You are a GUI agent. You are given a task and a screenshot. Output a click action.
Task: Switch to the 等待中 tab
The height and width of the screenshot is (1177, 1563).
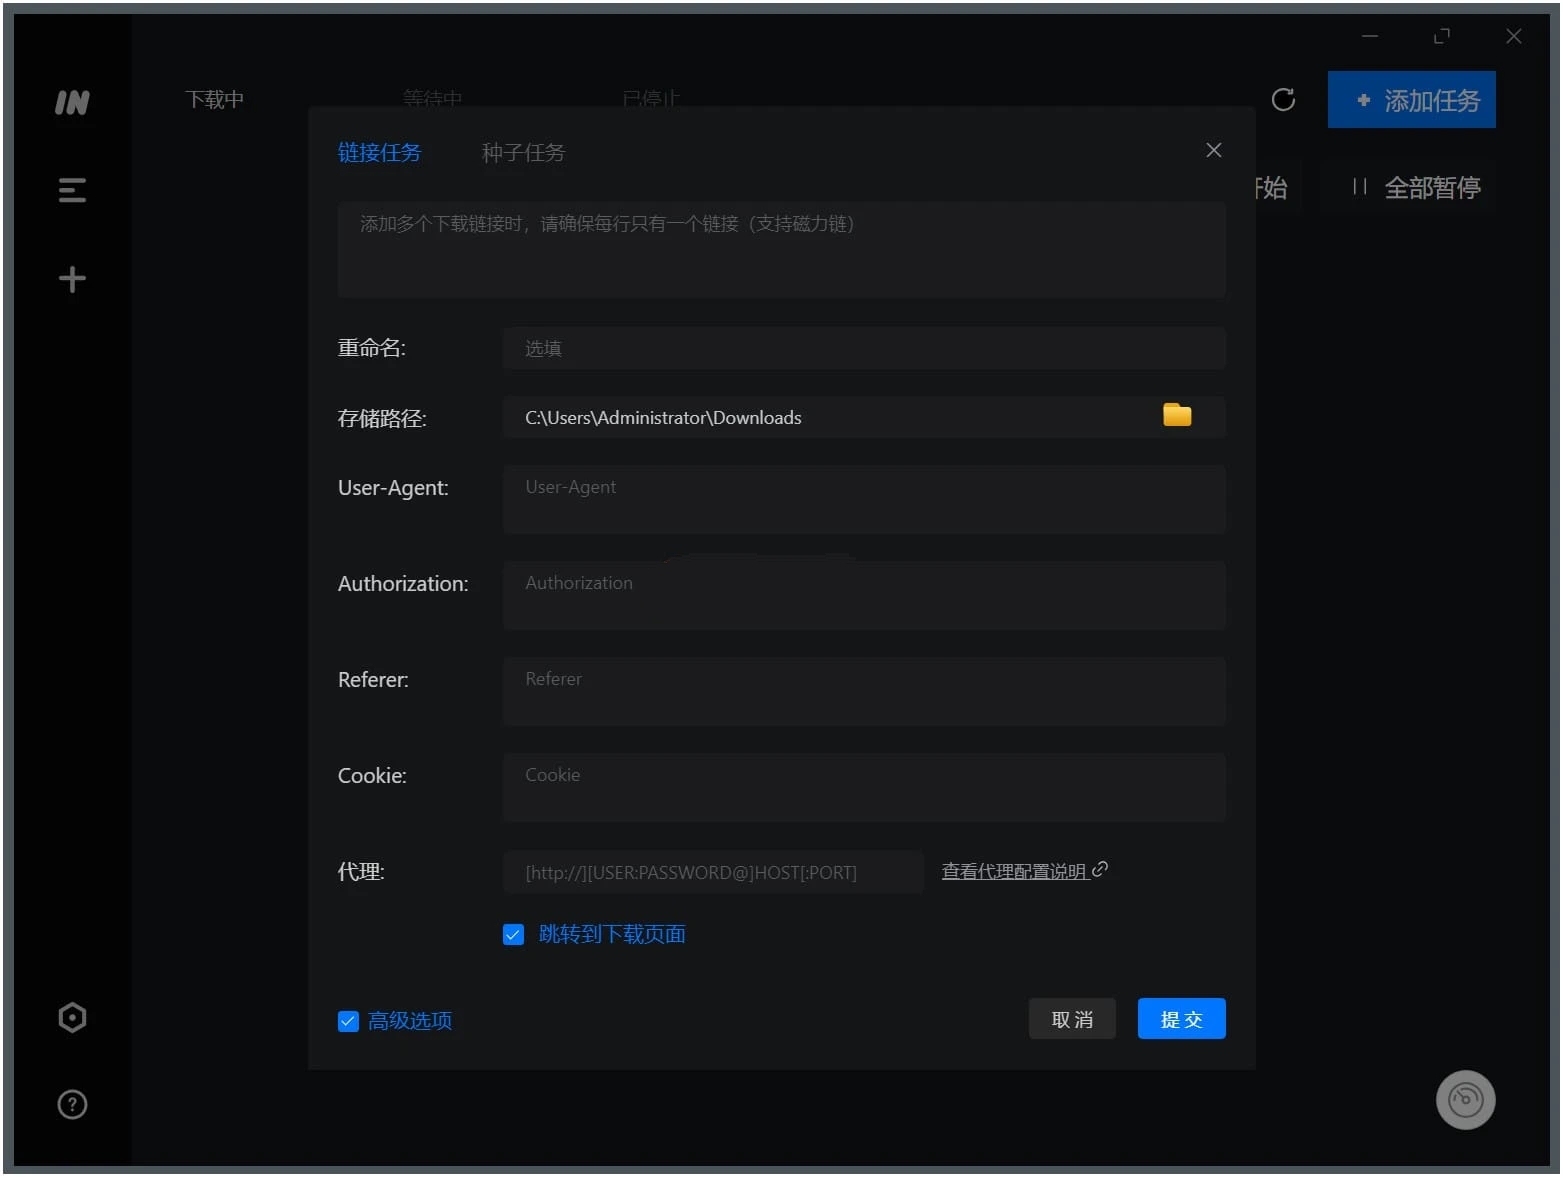431,99
